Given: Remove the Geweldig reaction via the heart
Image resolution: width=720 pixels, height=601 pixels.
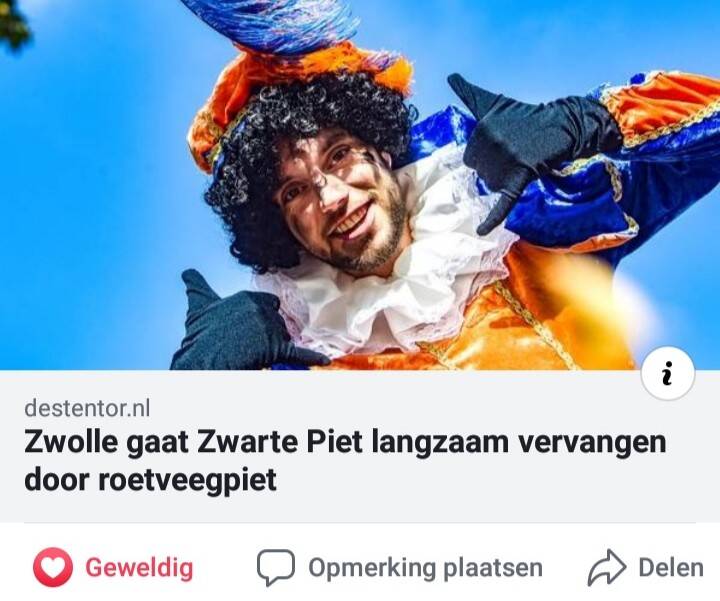Looking at the screenshot, I should pos(53,567).
